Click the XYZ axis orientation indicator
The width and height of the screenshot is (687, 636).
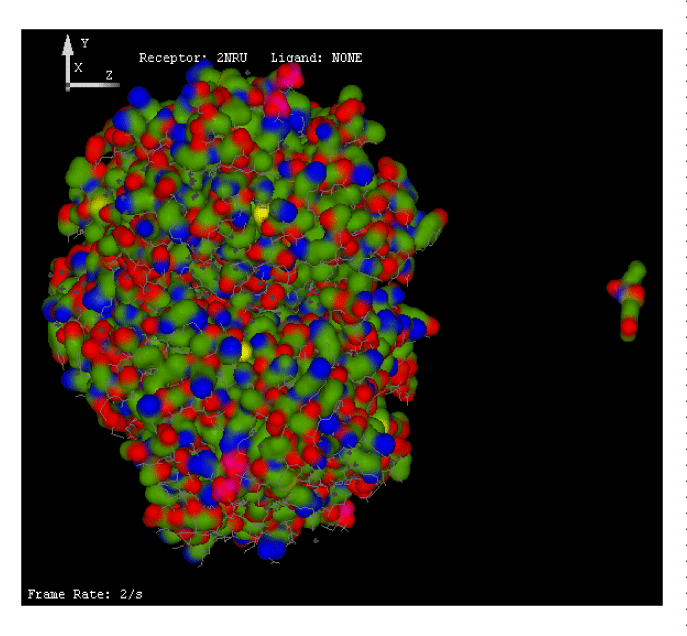pos(91,63)
